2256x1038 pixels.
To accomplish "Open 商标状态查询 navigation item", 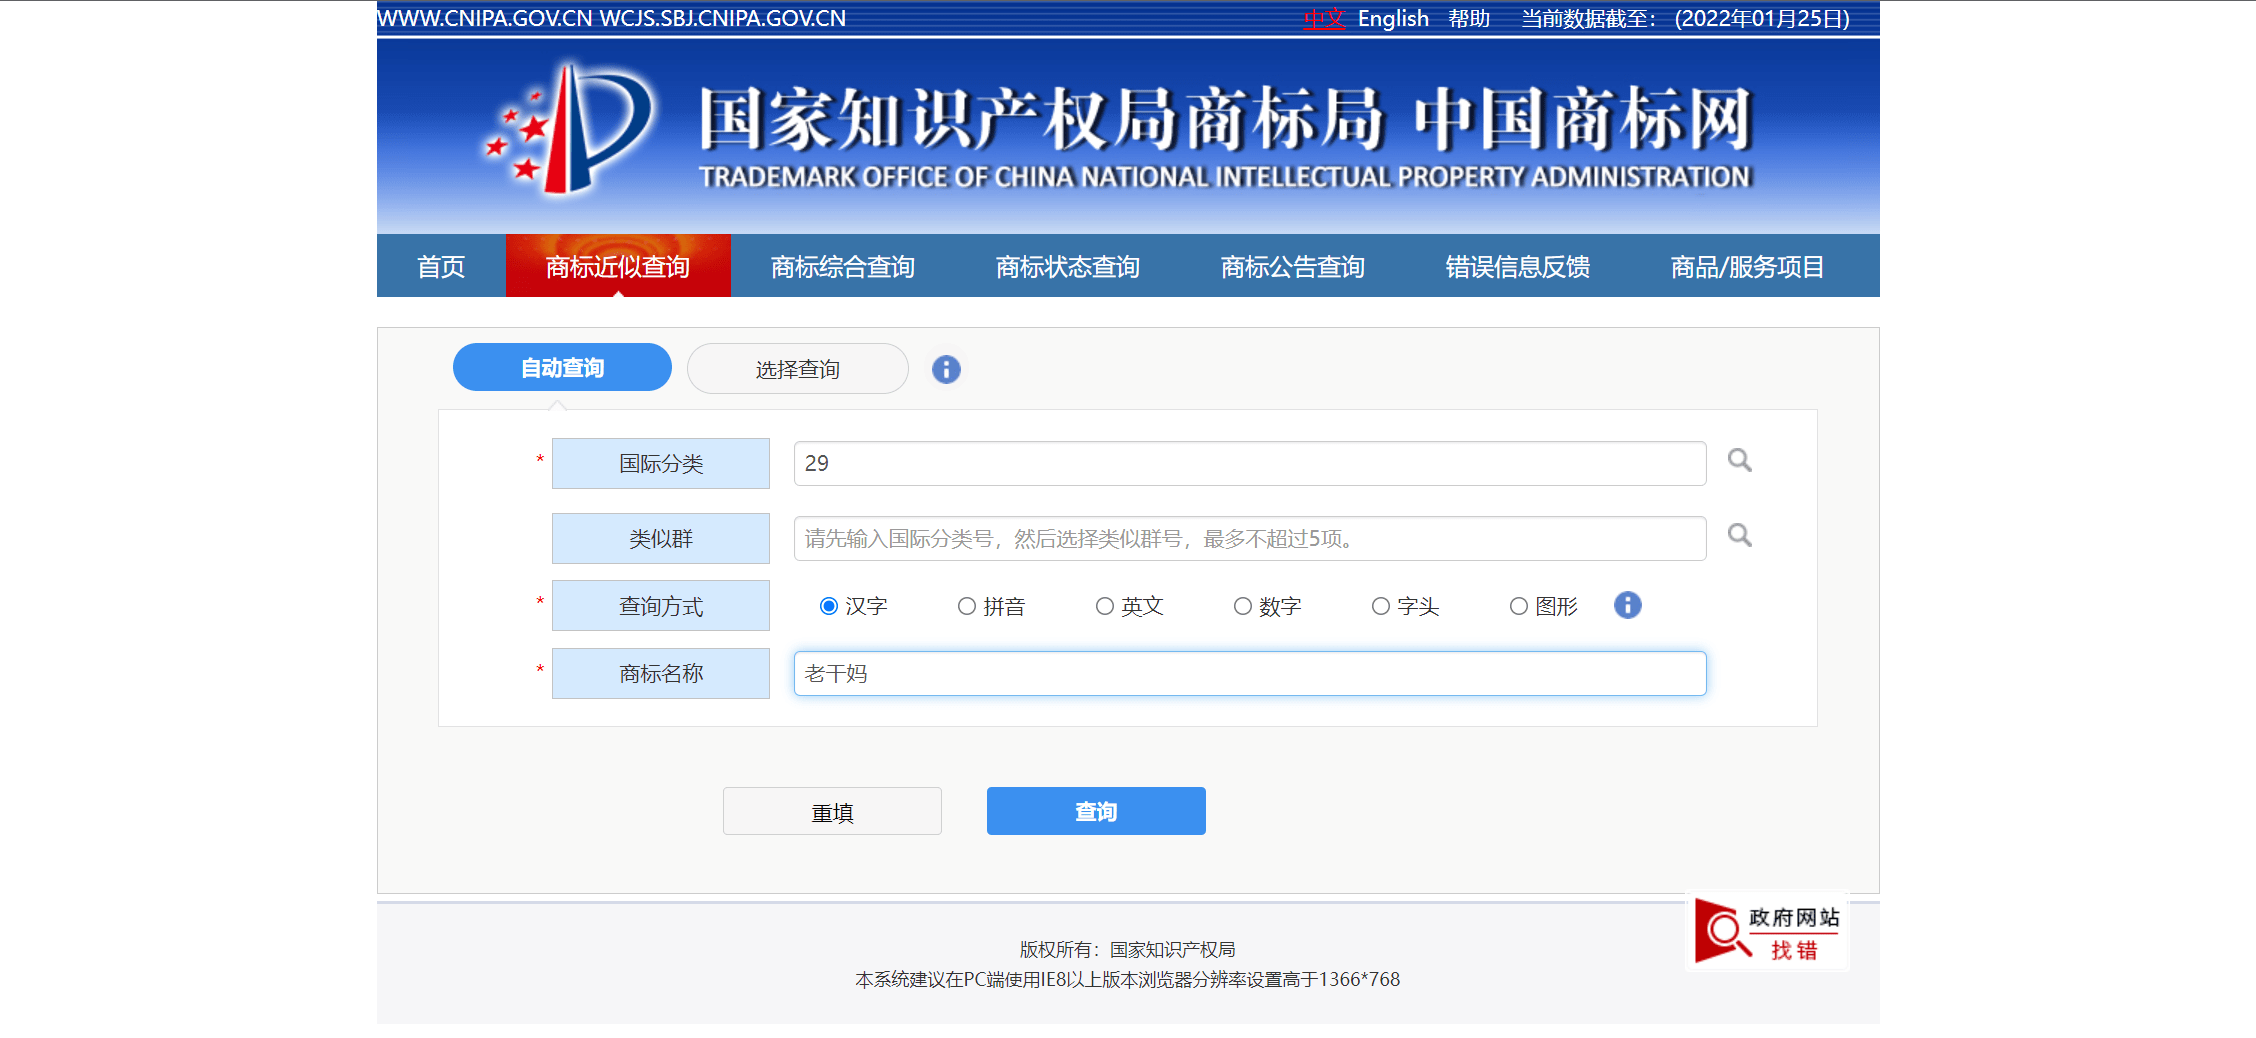I will coord(1068,266).
